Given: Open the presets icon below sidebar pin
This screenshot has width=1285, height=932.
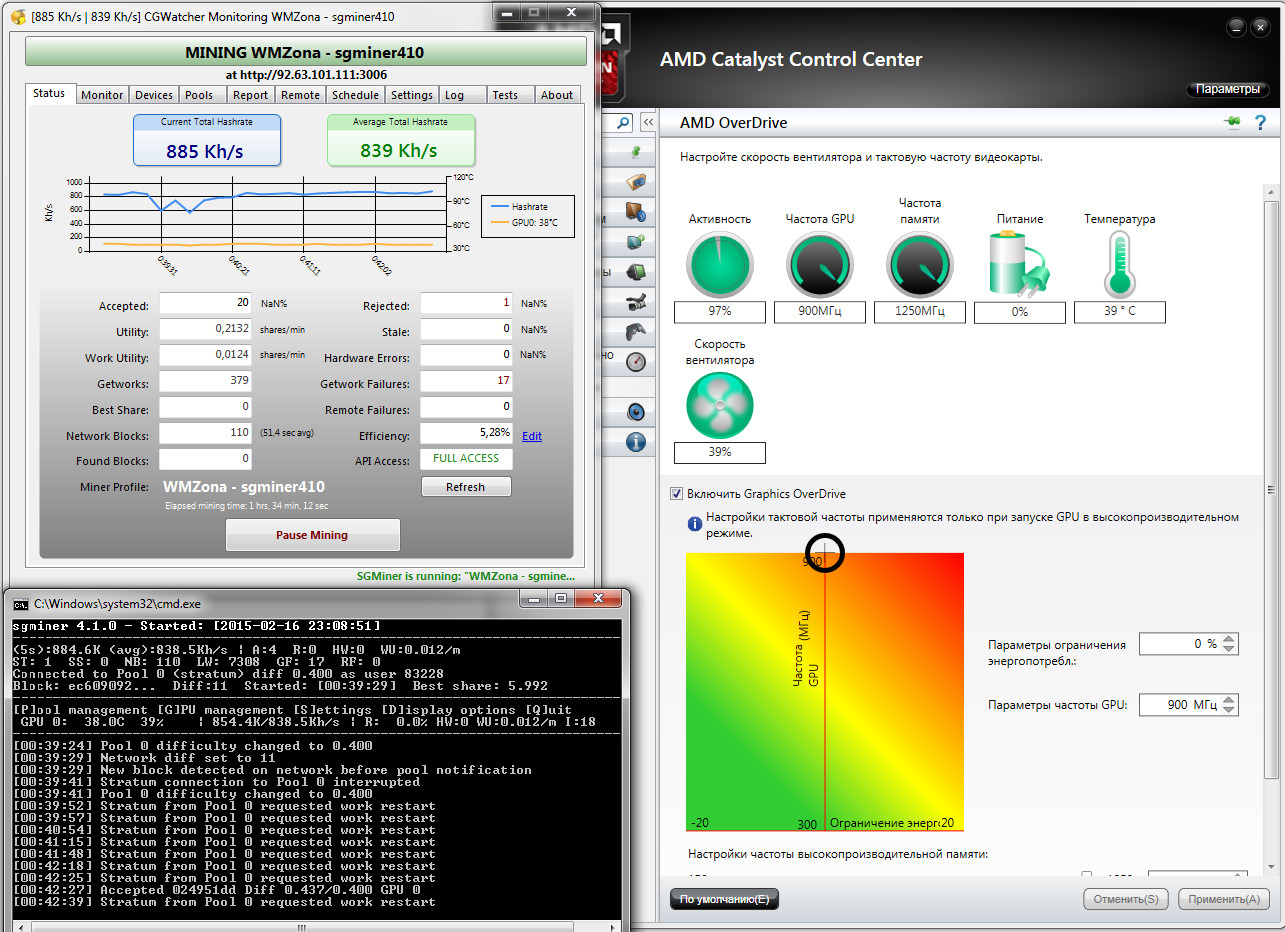Looking at the screenshot, I should point(635,182).
